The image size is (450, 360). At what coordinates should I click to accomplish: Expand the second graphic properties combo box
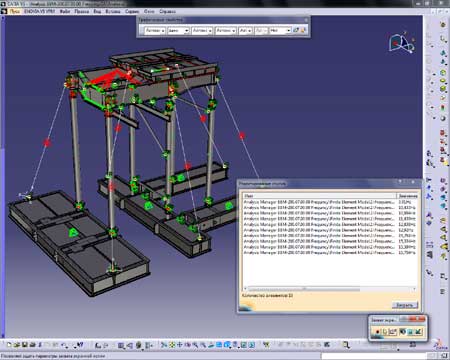pos(178,30)
